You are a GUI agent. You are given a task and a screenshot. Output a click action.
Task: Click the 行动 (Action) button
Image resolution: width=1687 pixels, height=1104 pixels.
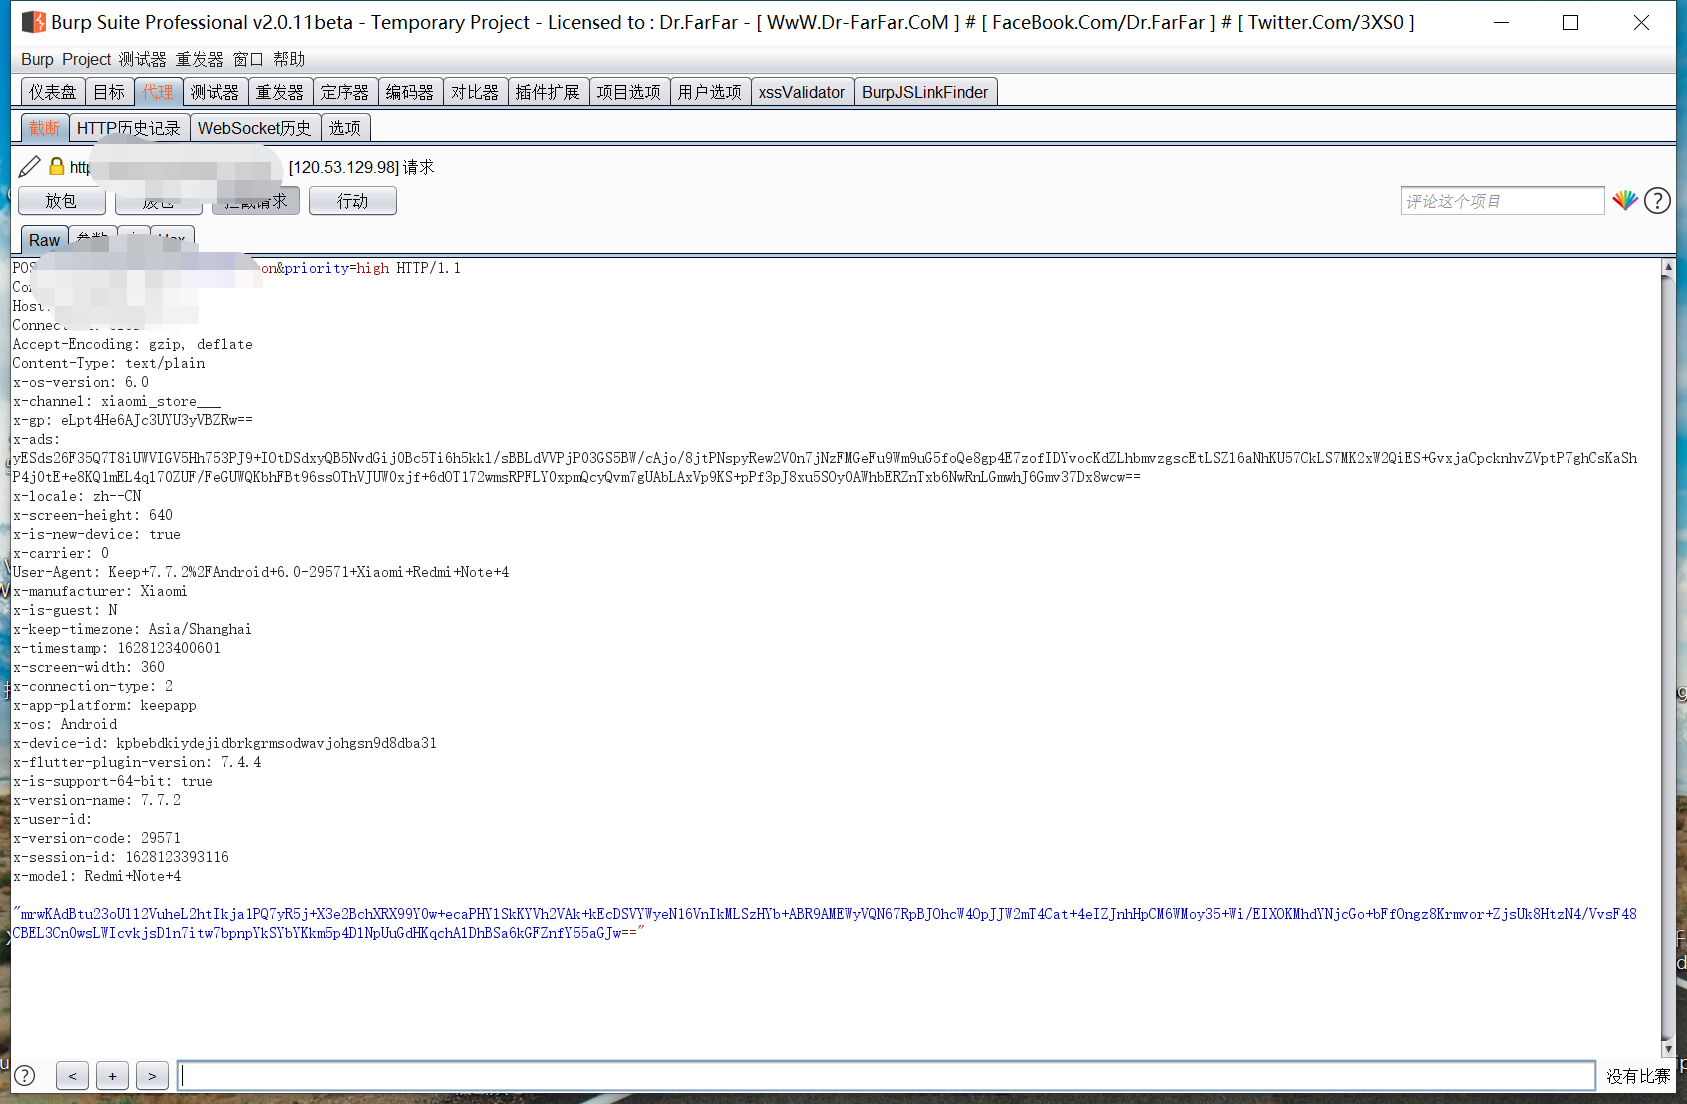click(353, 201)
